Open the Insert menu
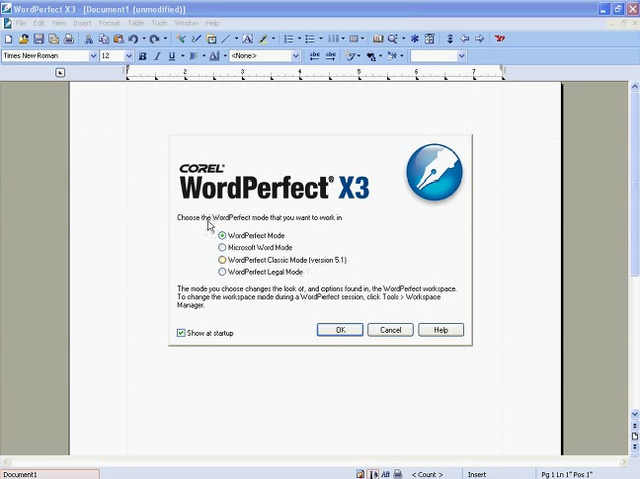The width and height of the screenshot is (640, 479). [x=82, y=23]
